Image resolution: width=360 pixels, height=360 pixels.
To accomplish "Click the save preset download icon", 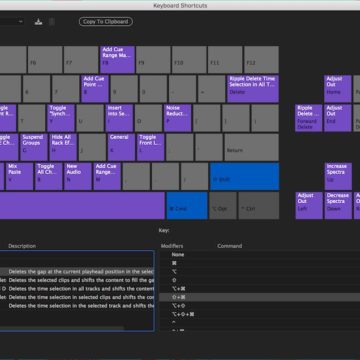I will click(x=39, y=22).
